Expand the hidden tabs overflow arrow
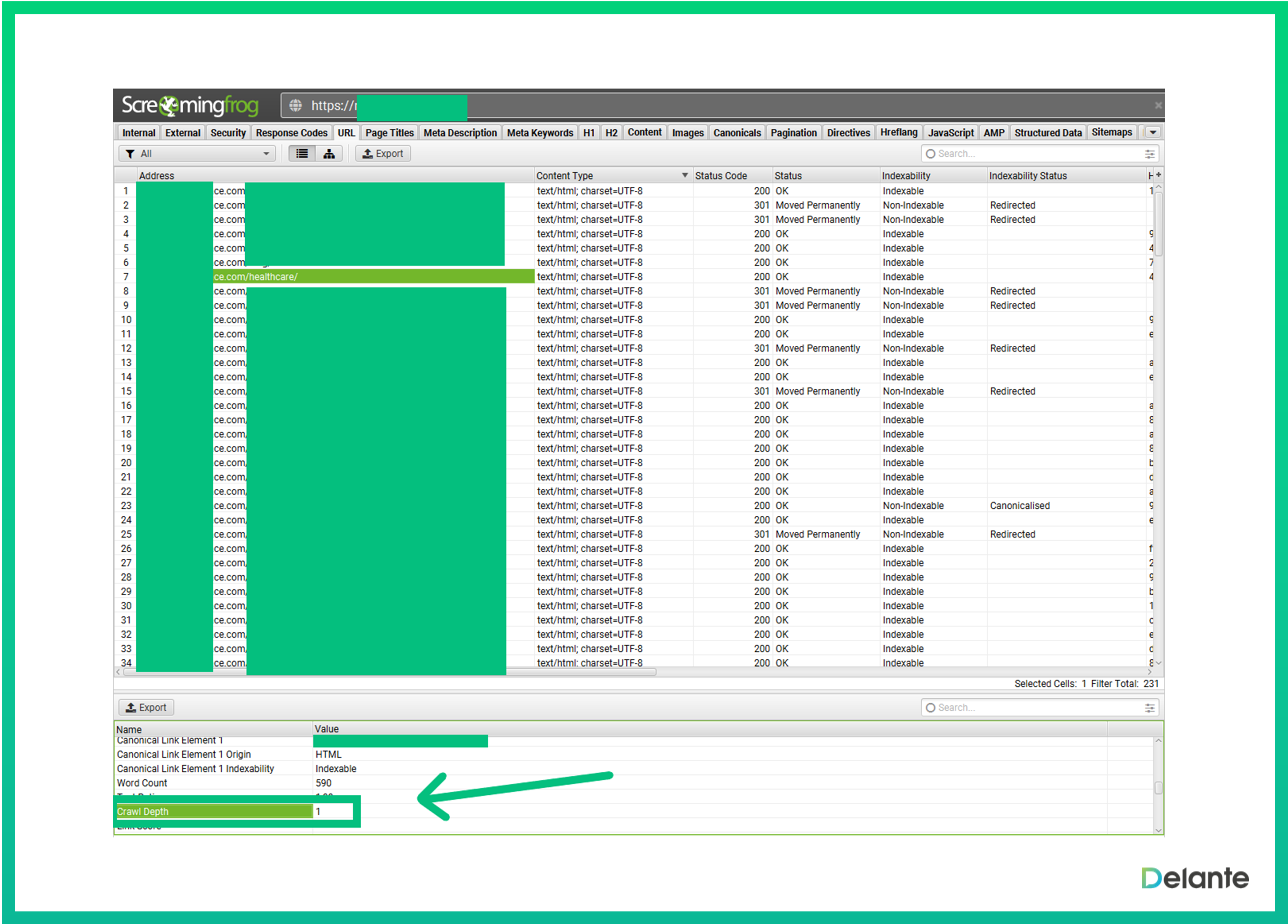 click(x=1153, y=132)
